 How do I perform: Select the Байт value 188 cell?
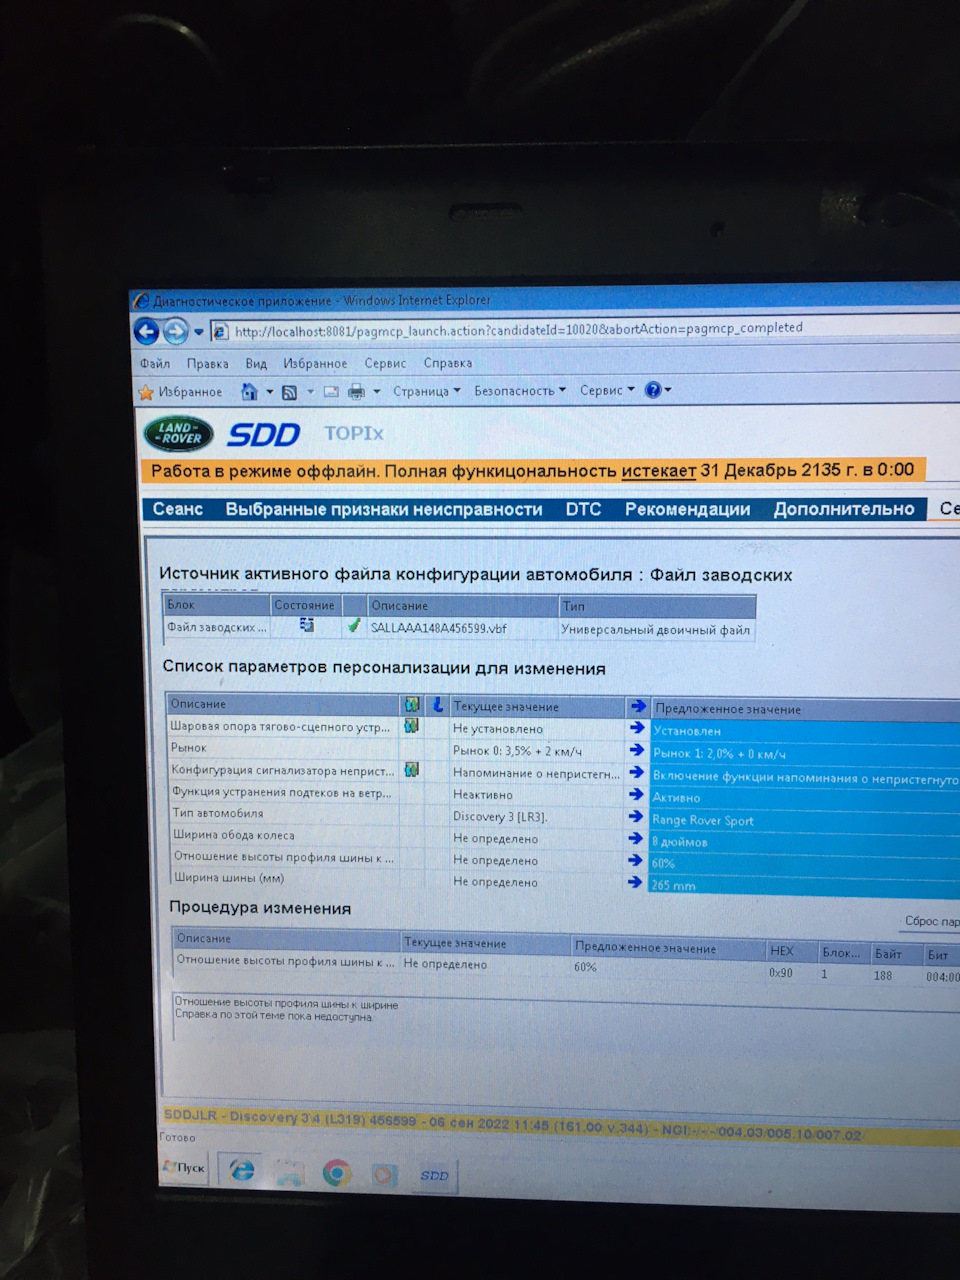(882, 975)
